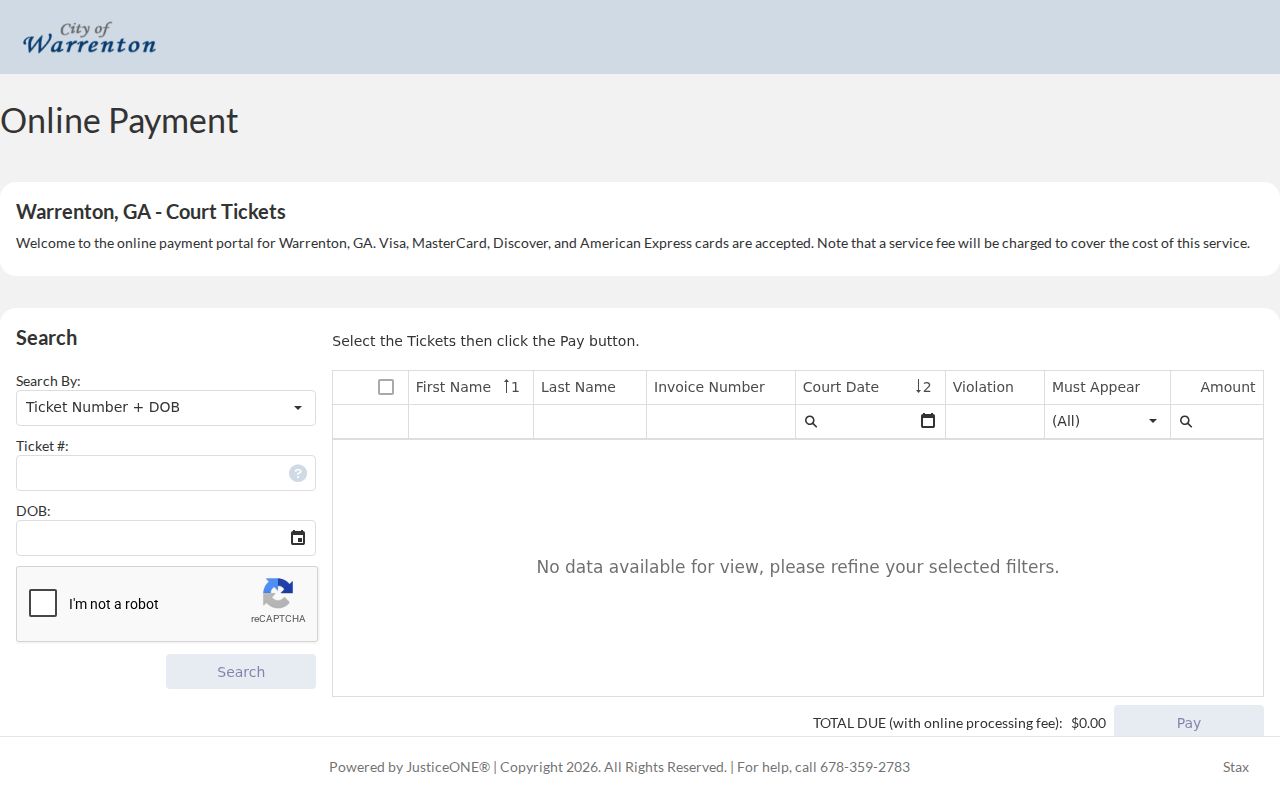The image size is (1280, 800).
Task: Click the Last Name filter field
Action: [590, 421]
